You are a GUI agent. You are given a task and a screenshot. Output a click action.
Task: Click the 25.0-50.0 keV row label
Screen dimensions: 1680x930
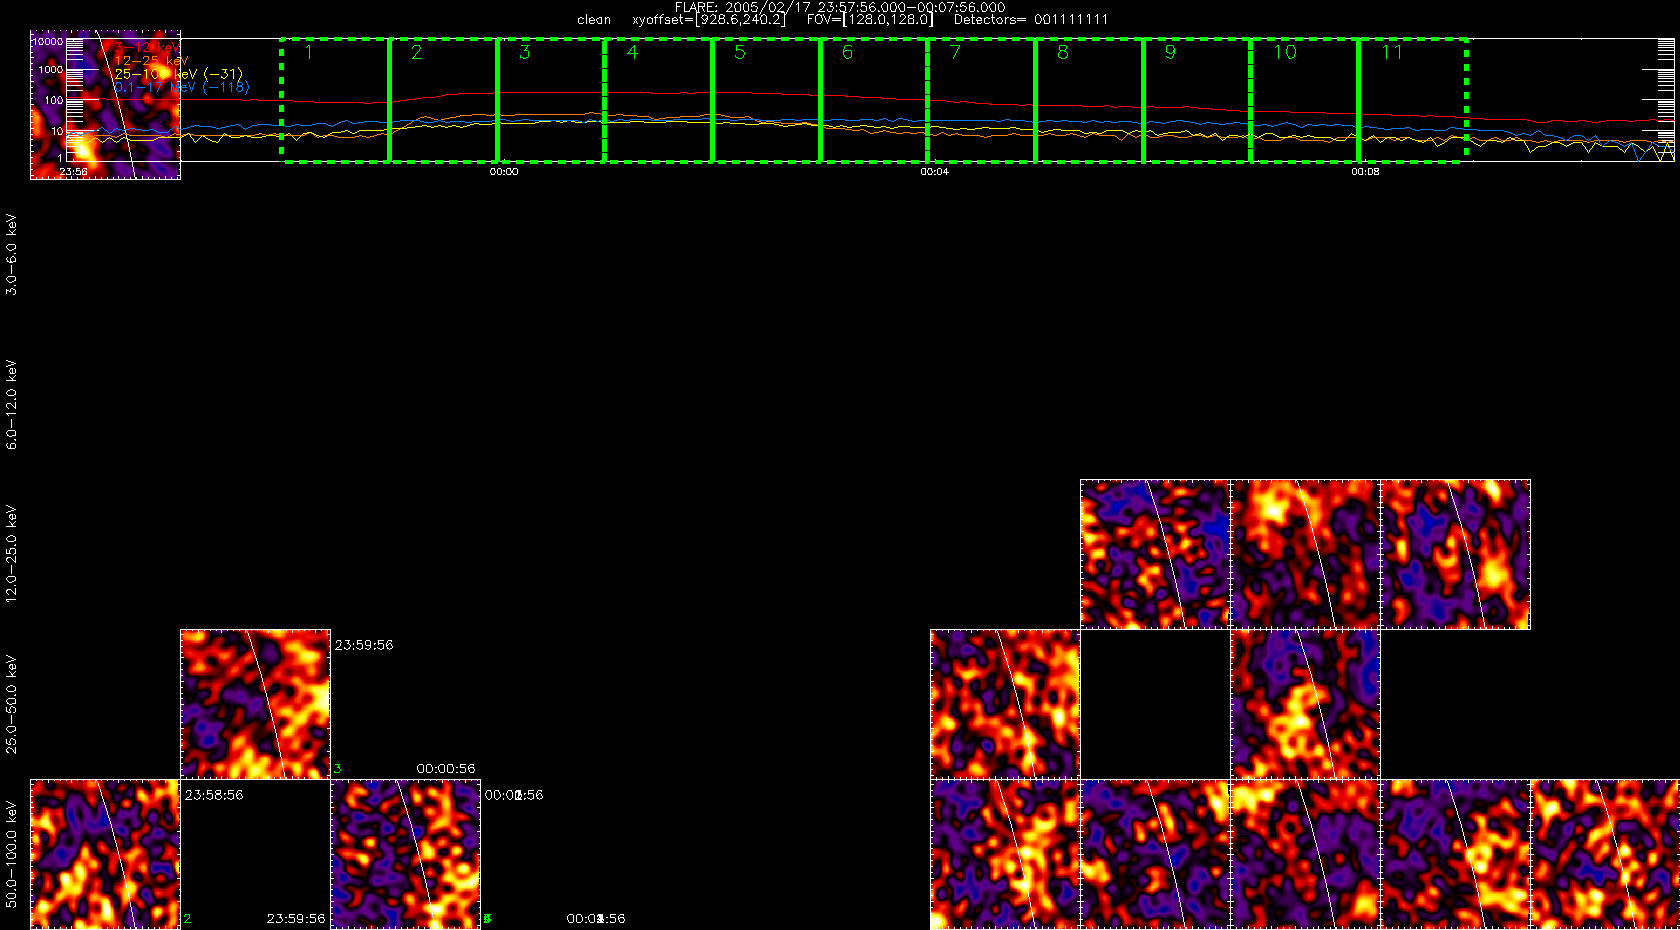(x=12, y=704)
